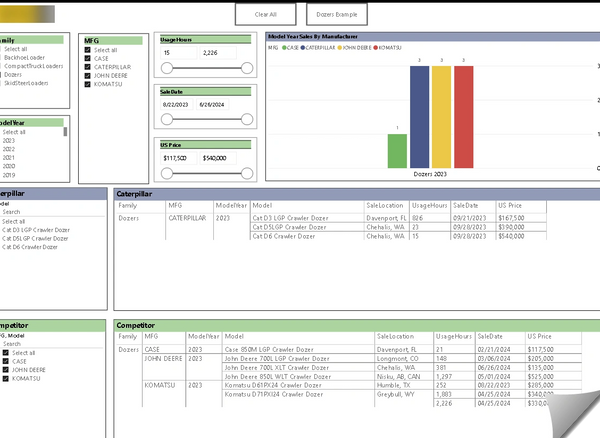Toggle the CATERPILLAR checkbox in MFG slicer

click(x=87, y=67)
